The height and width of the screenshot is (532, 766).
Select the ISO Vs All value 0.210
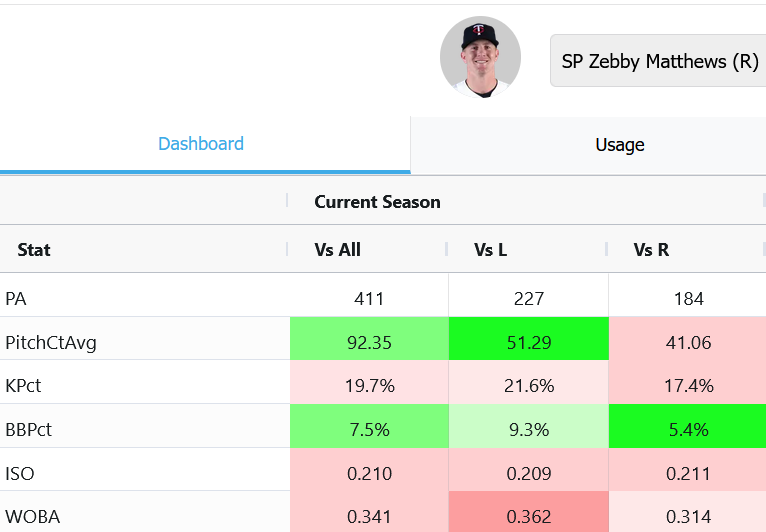click(369, 473)
